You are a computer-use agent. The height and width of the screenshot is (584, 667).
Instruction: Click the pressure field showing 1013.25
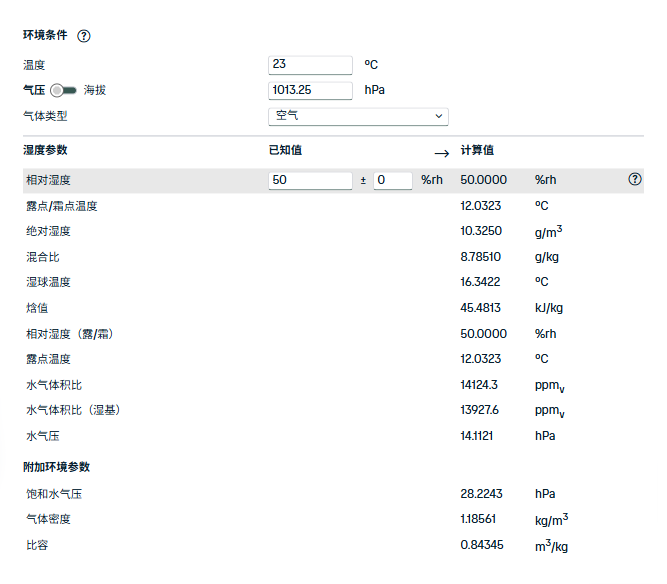pos(310,90)
